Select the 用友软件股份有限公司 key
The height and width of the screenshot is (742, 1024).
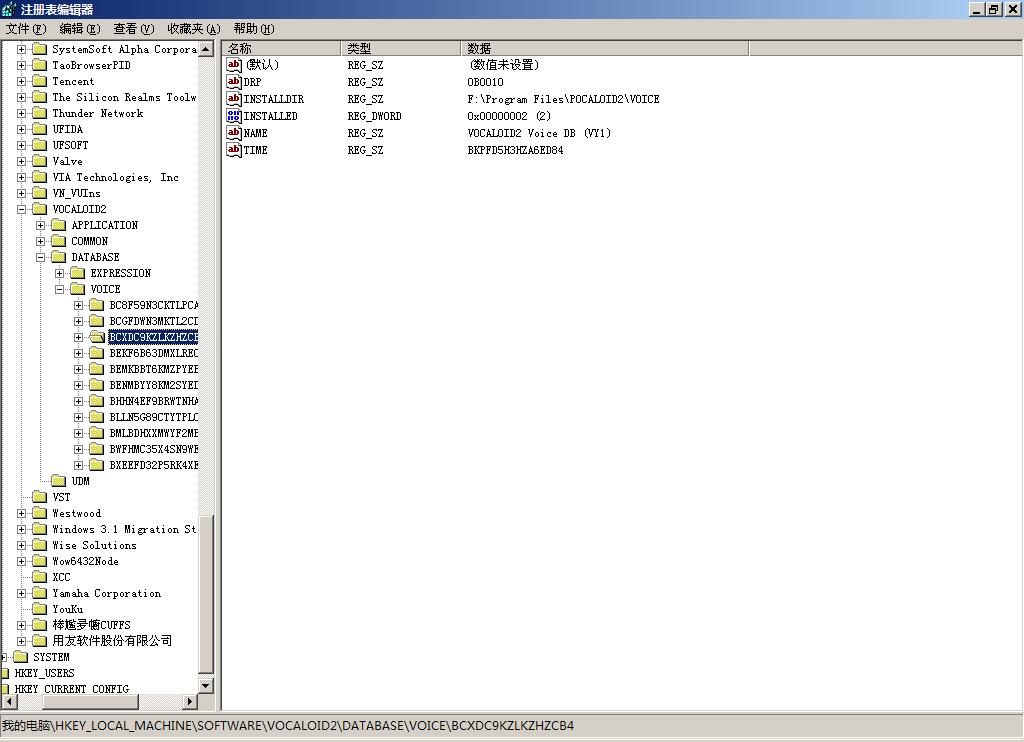pyautogui.click(x=112, y=641)
